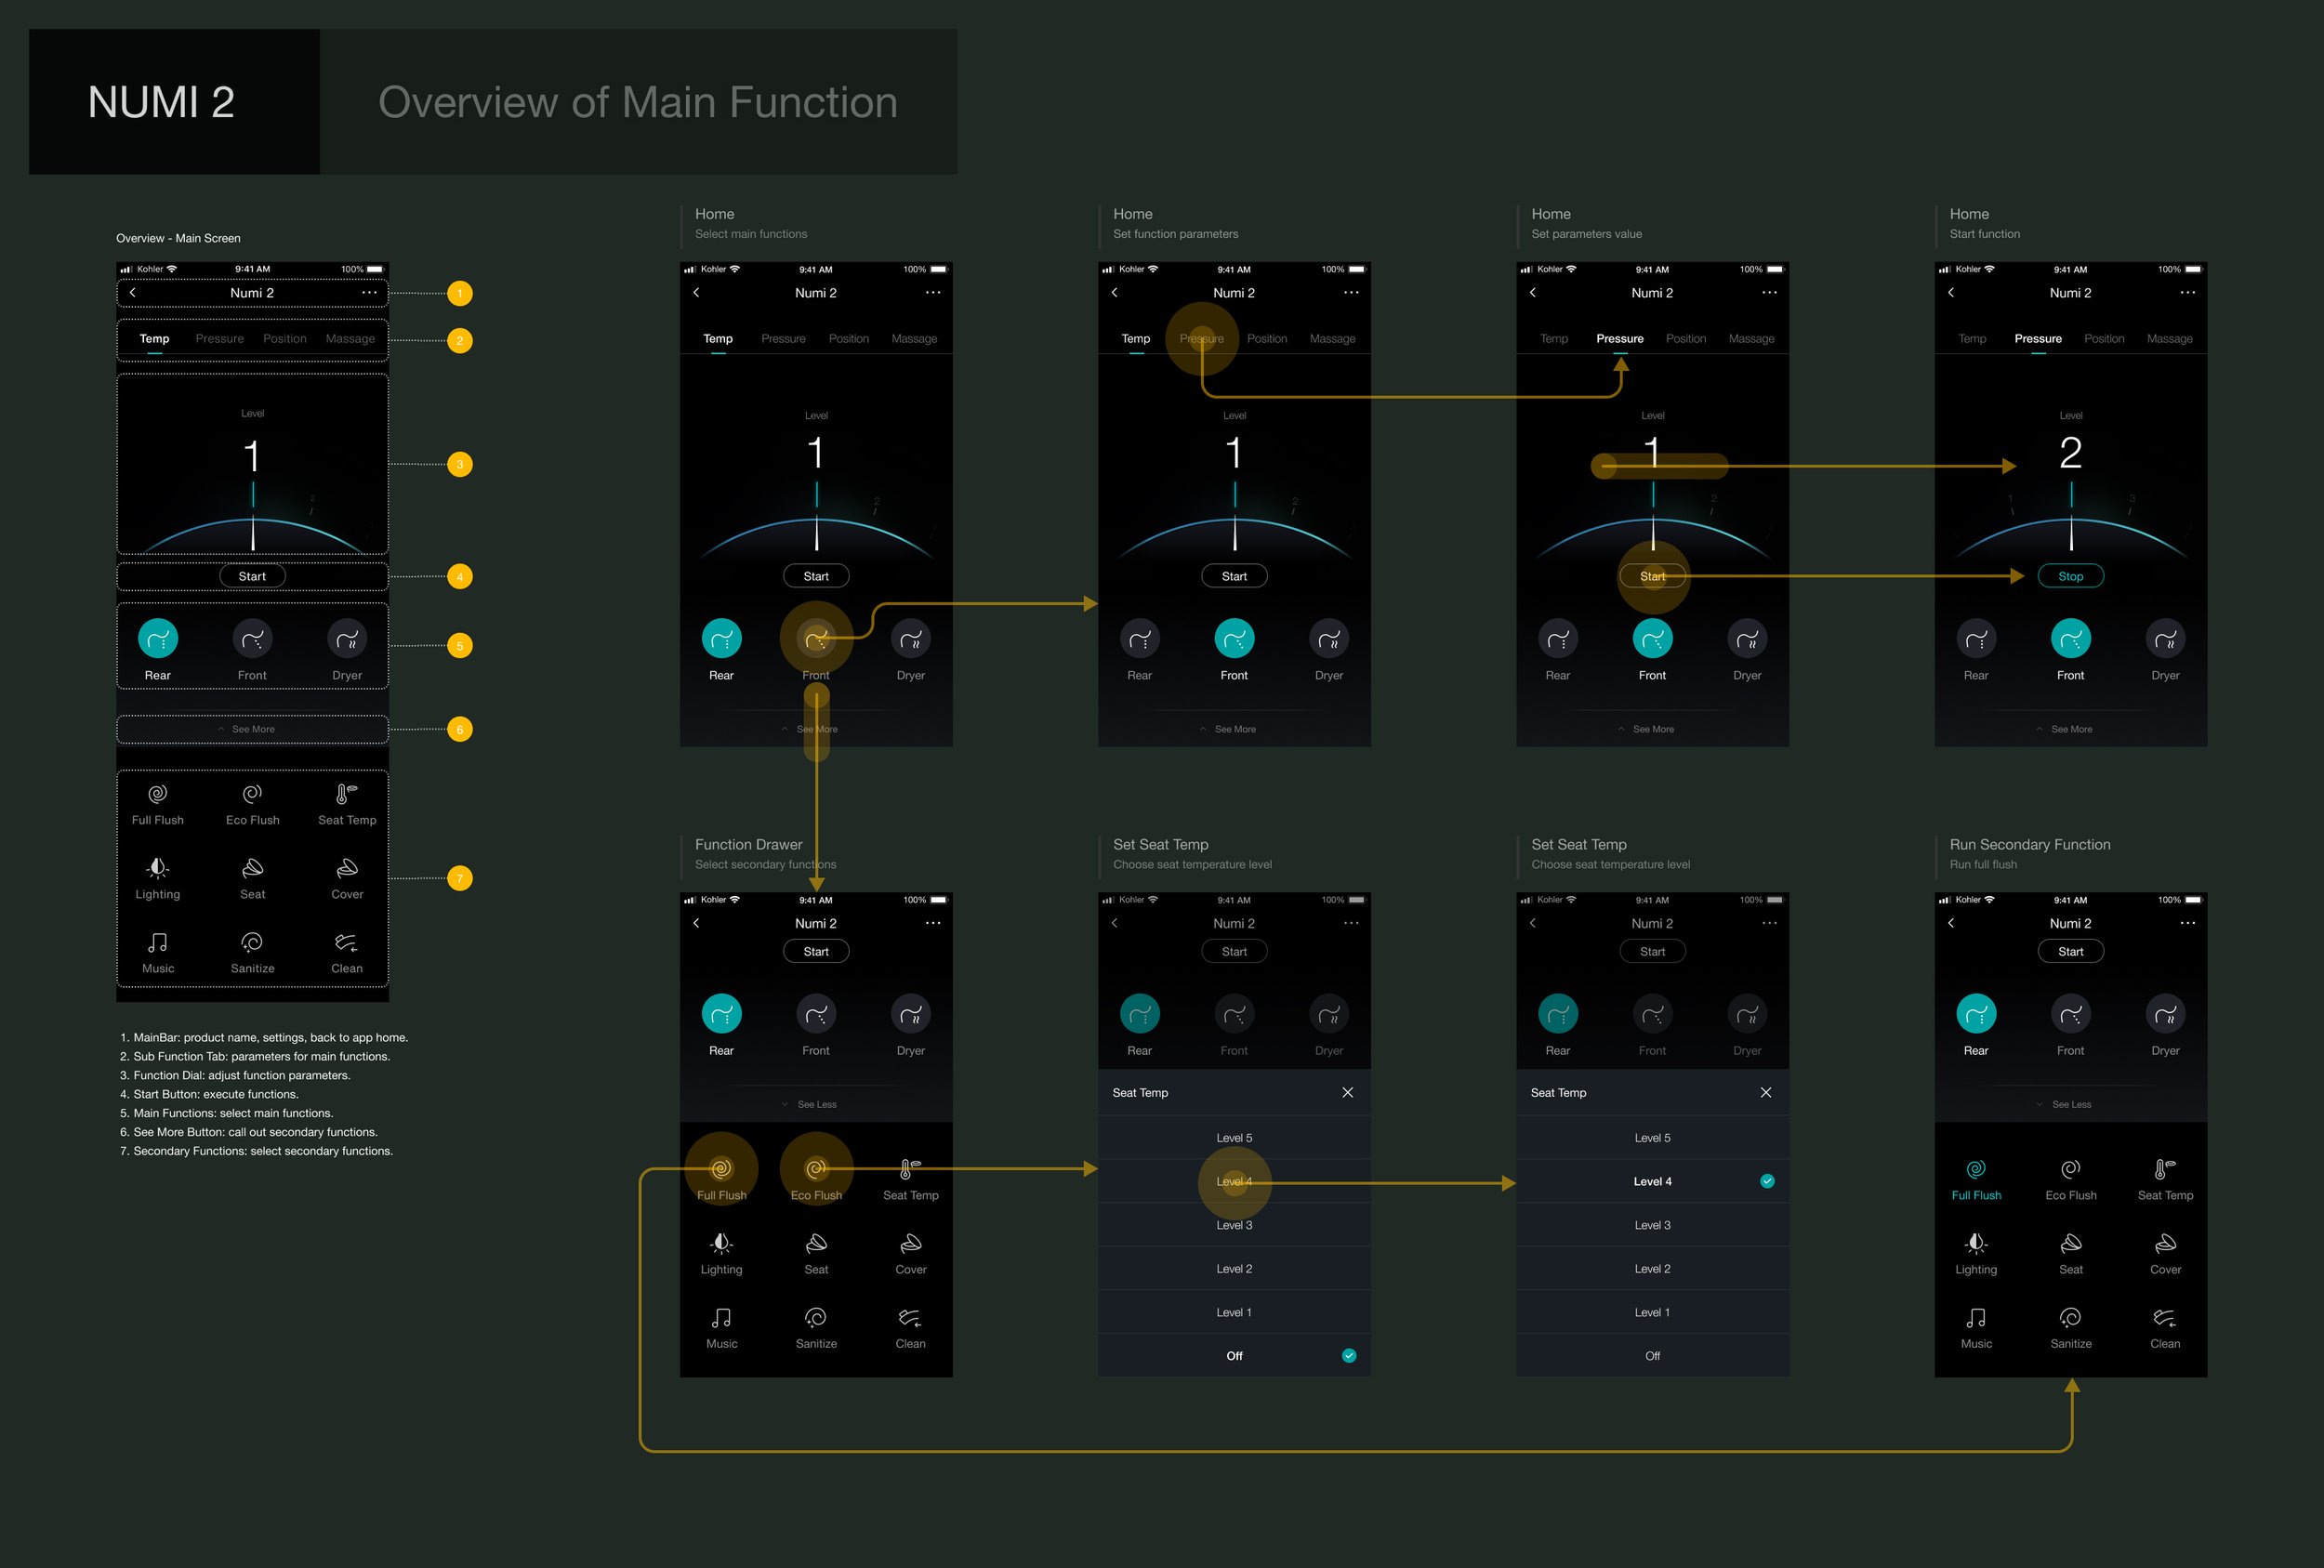Open Massage tab in Home Start function screen
Screen dimensions: 2324x1568
click(x=2170, y=339)
